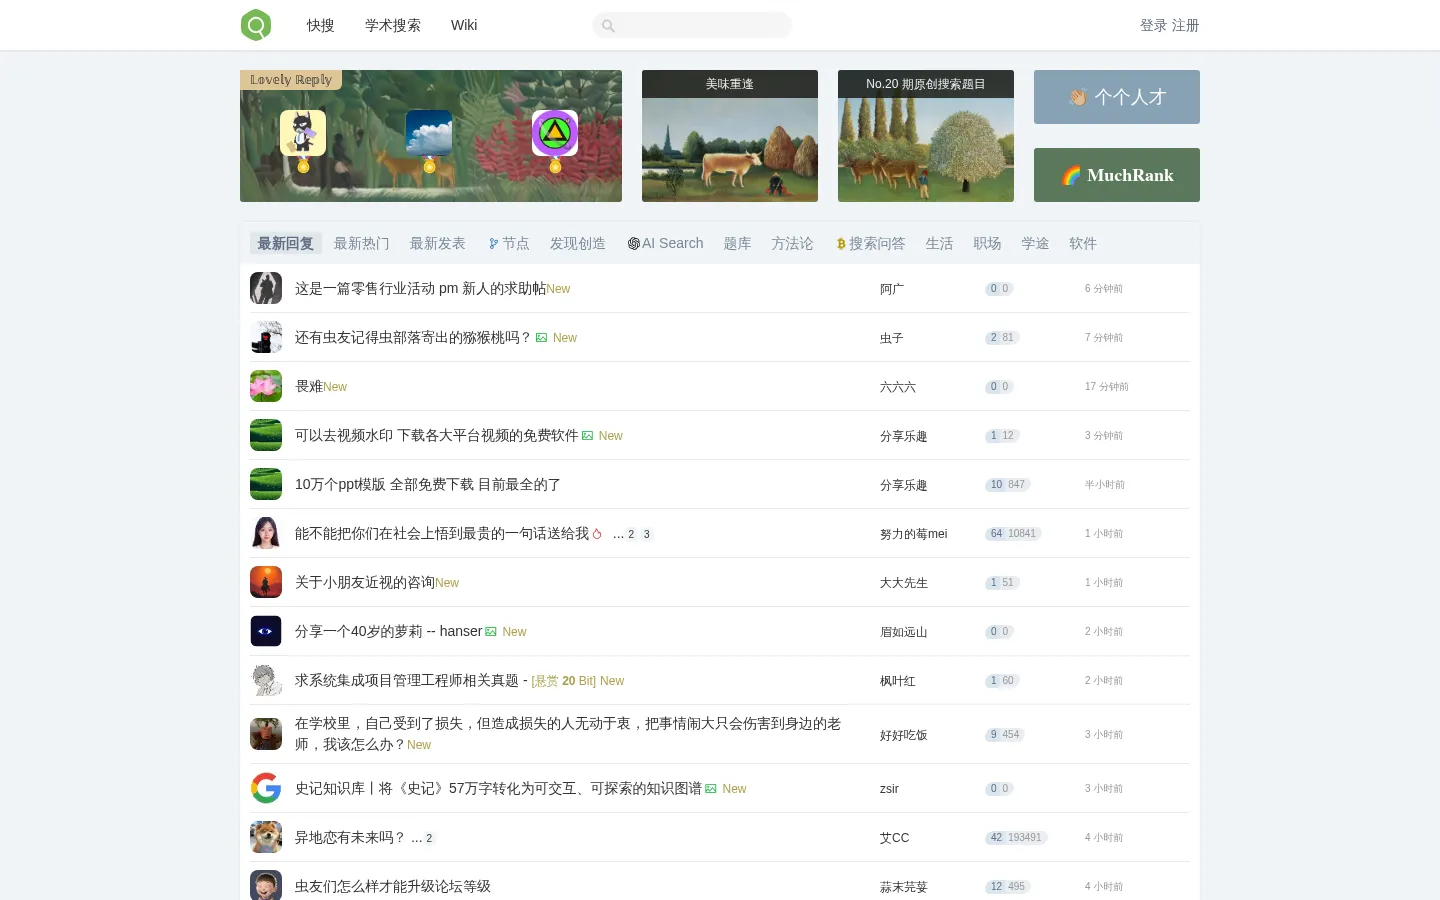Click the green field avatar beside 10万个ppt模版
This screenshot has height=900, width=1440.
(x=266, y=484)
